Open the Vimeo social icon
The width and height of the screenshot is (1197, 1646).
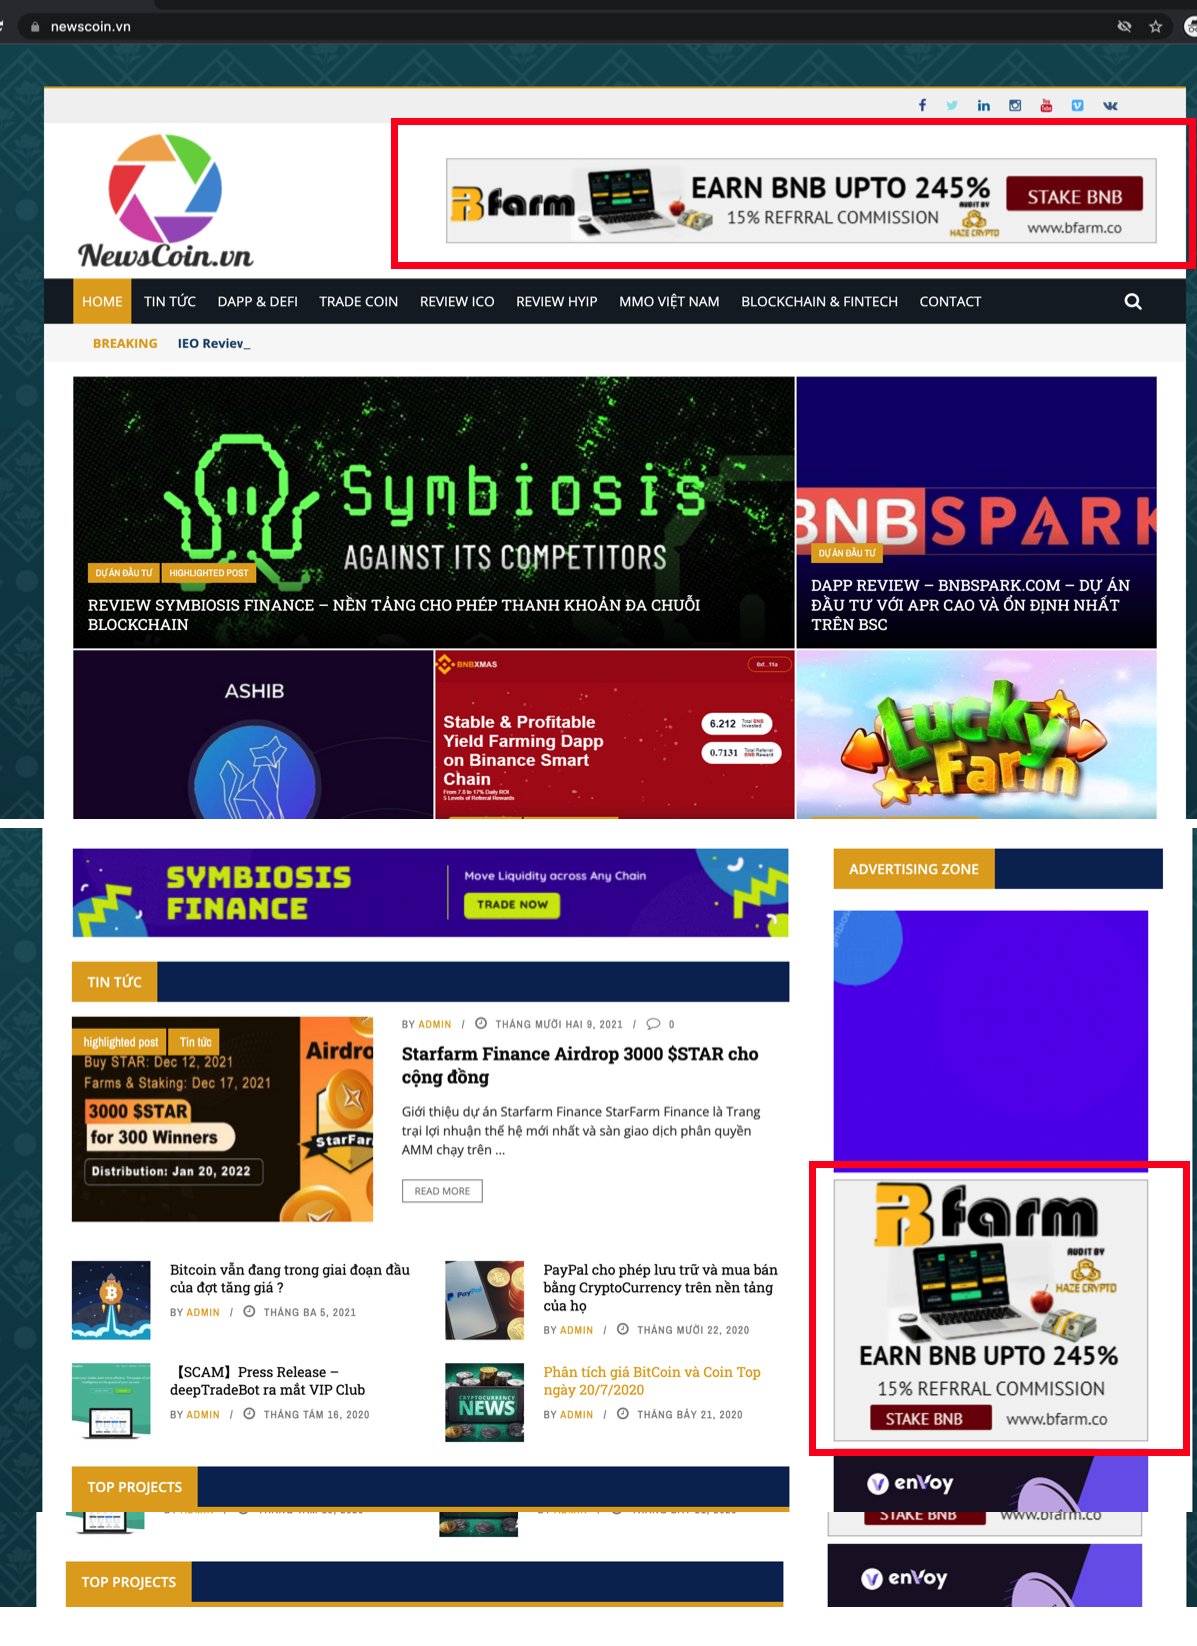point(1077,105)
